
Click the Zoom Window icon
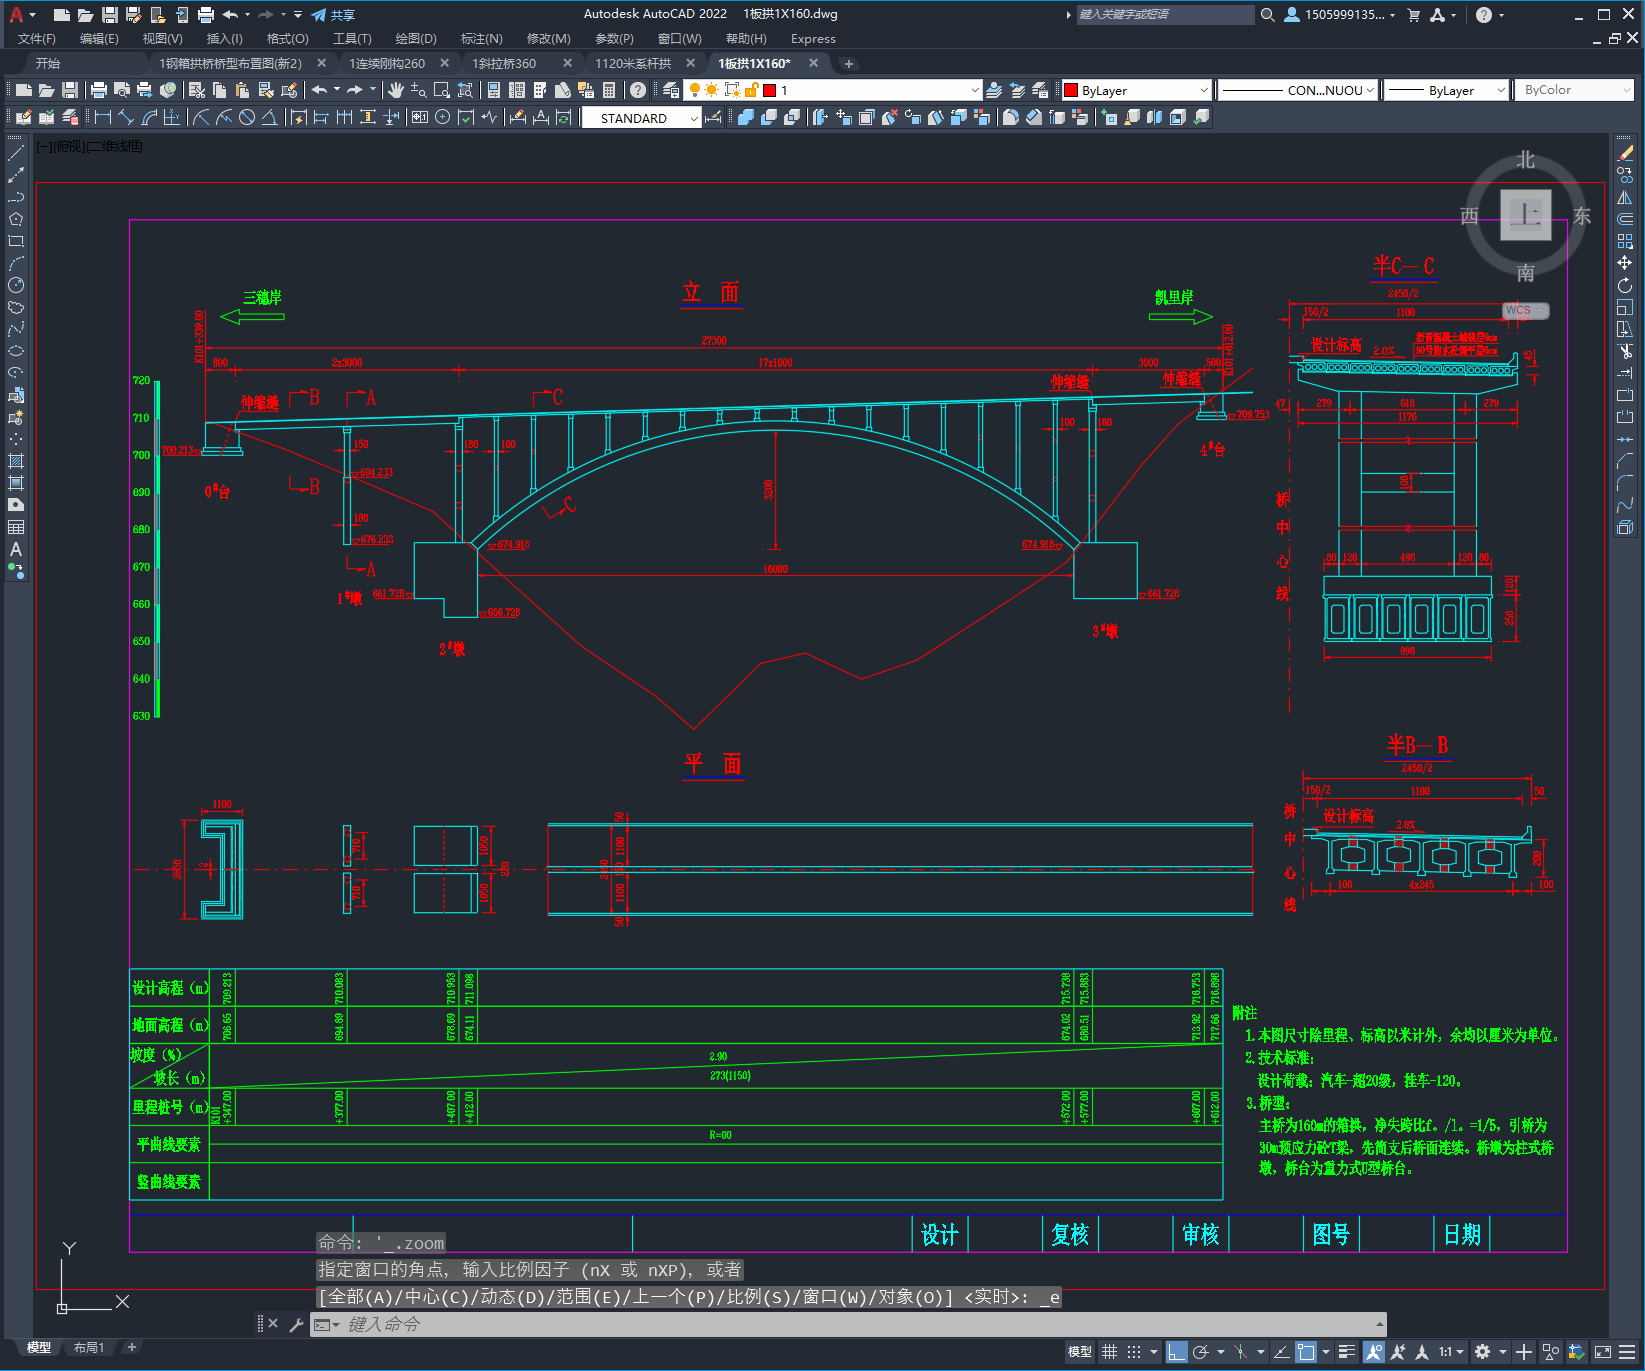[x=442, y=90]
